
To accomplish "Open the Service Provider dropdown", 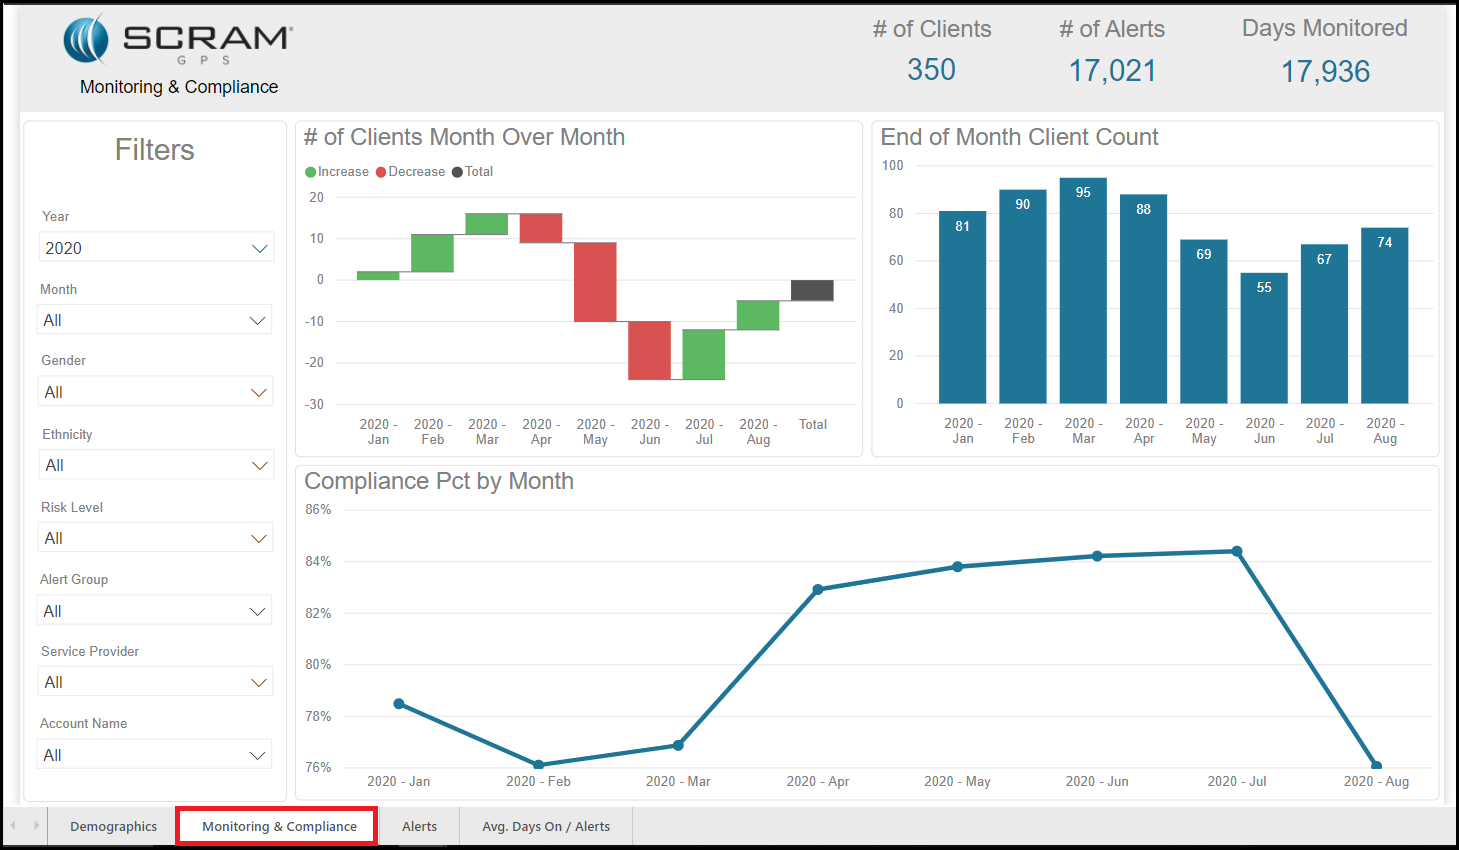I will pyautogui.click(x=155, y=682).
